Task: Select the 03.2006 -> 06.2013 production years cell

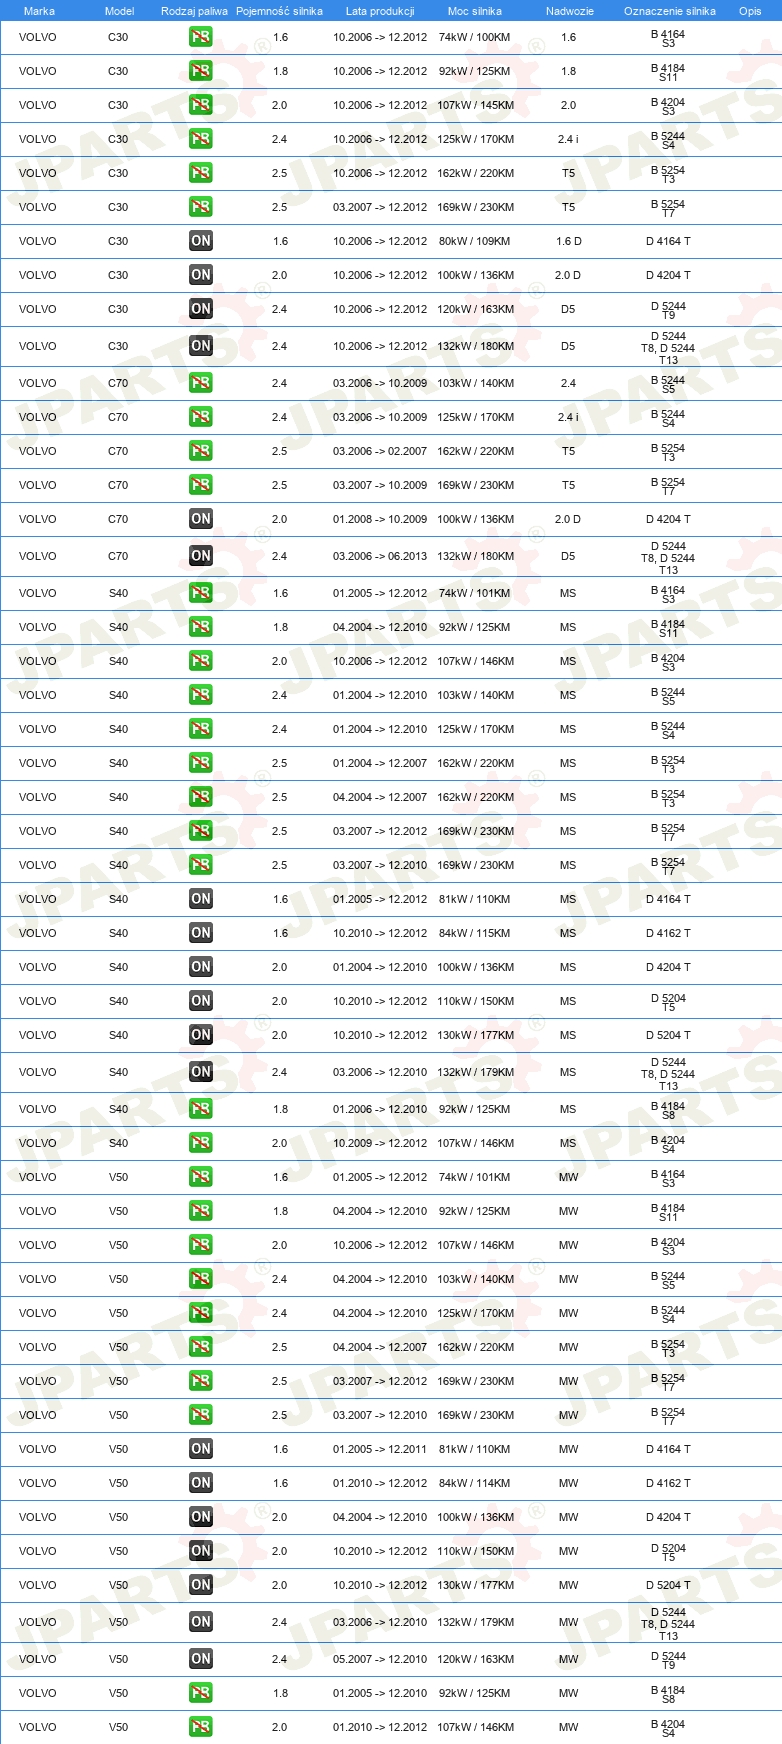Action: tap(380, 556)
